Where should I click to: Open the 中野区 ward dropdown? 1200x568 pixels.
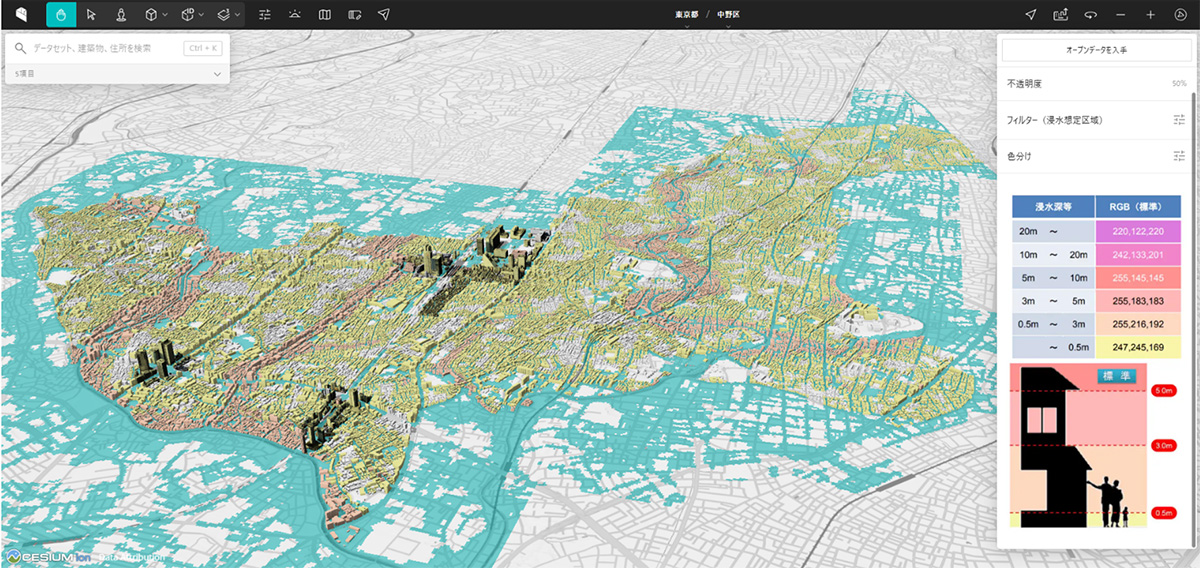[x=729, y=16]
